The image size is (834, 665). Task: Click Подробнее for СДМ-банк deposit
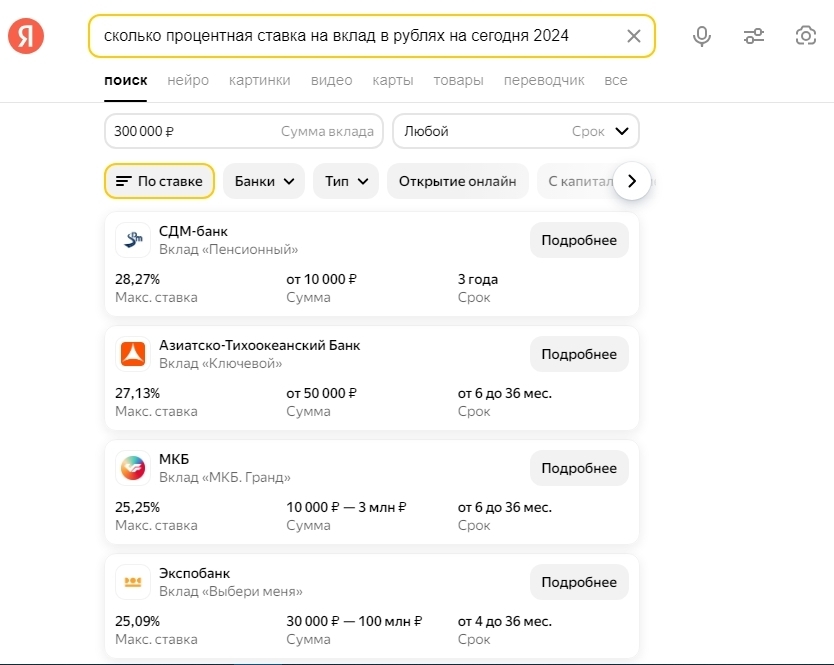tap(579, 240)
